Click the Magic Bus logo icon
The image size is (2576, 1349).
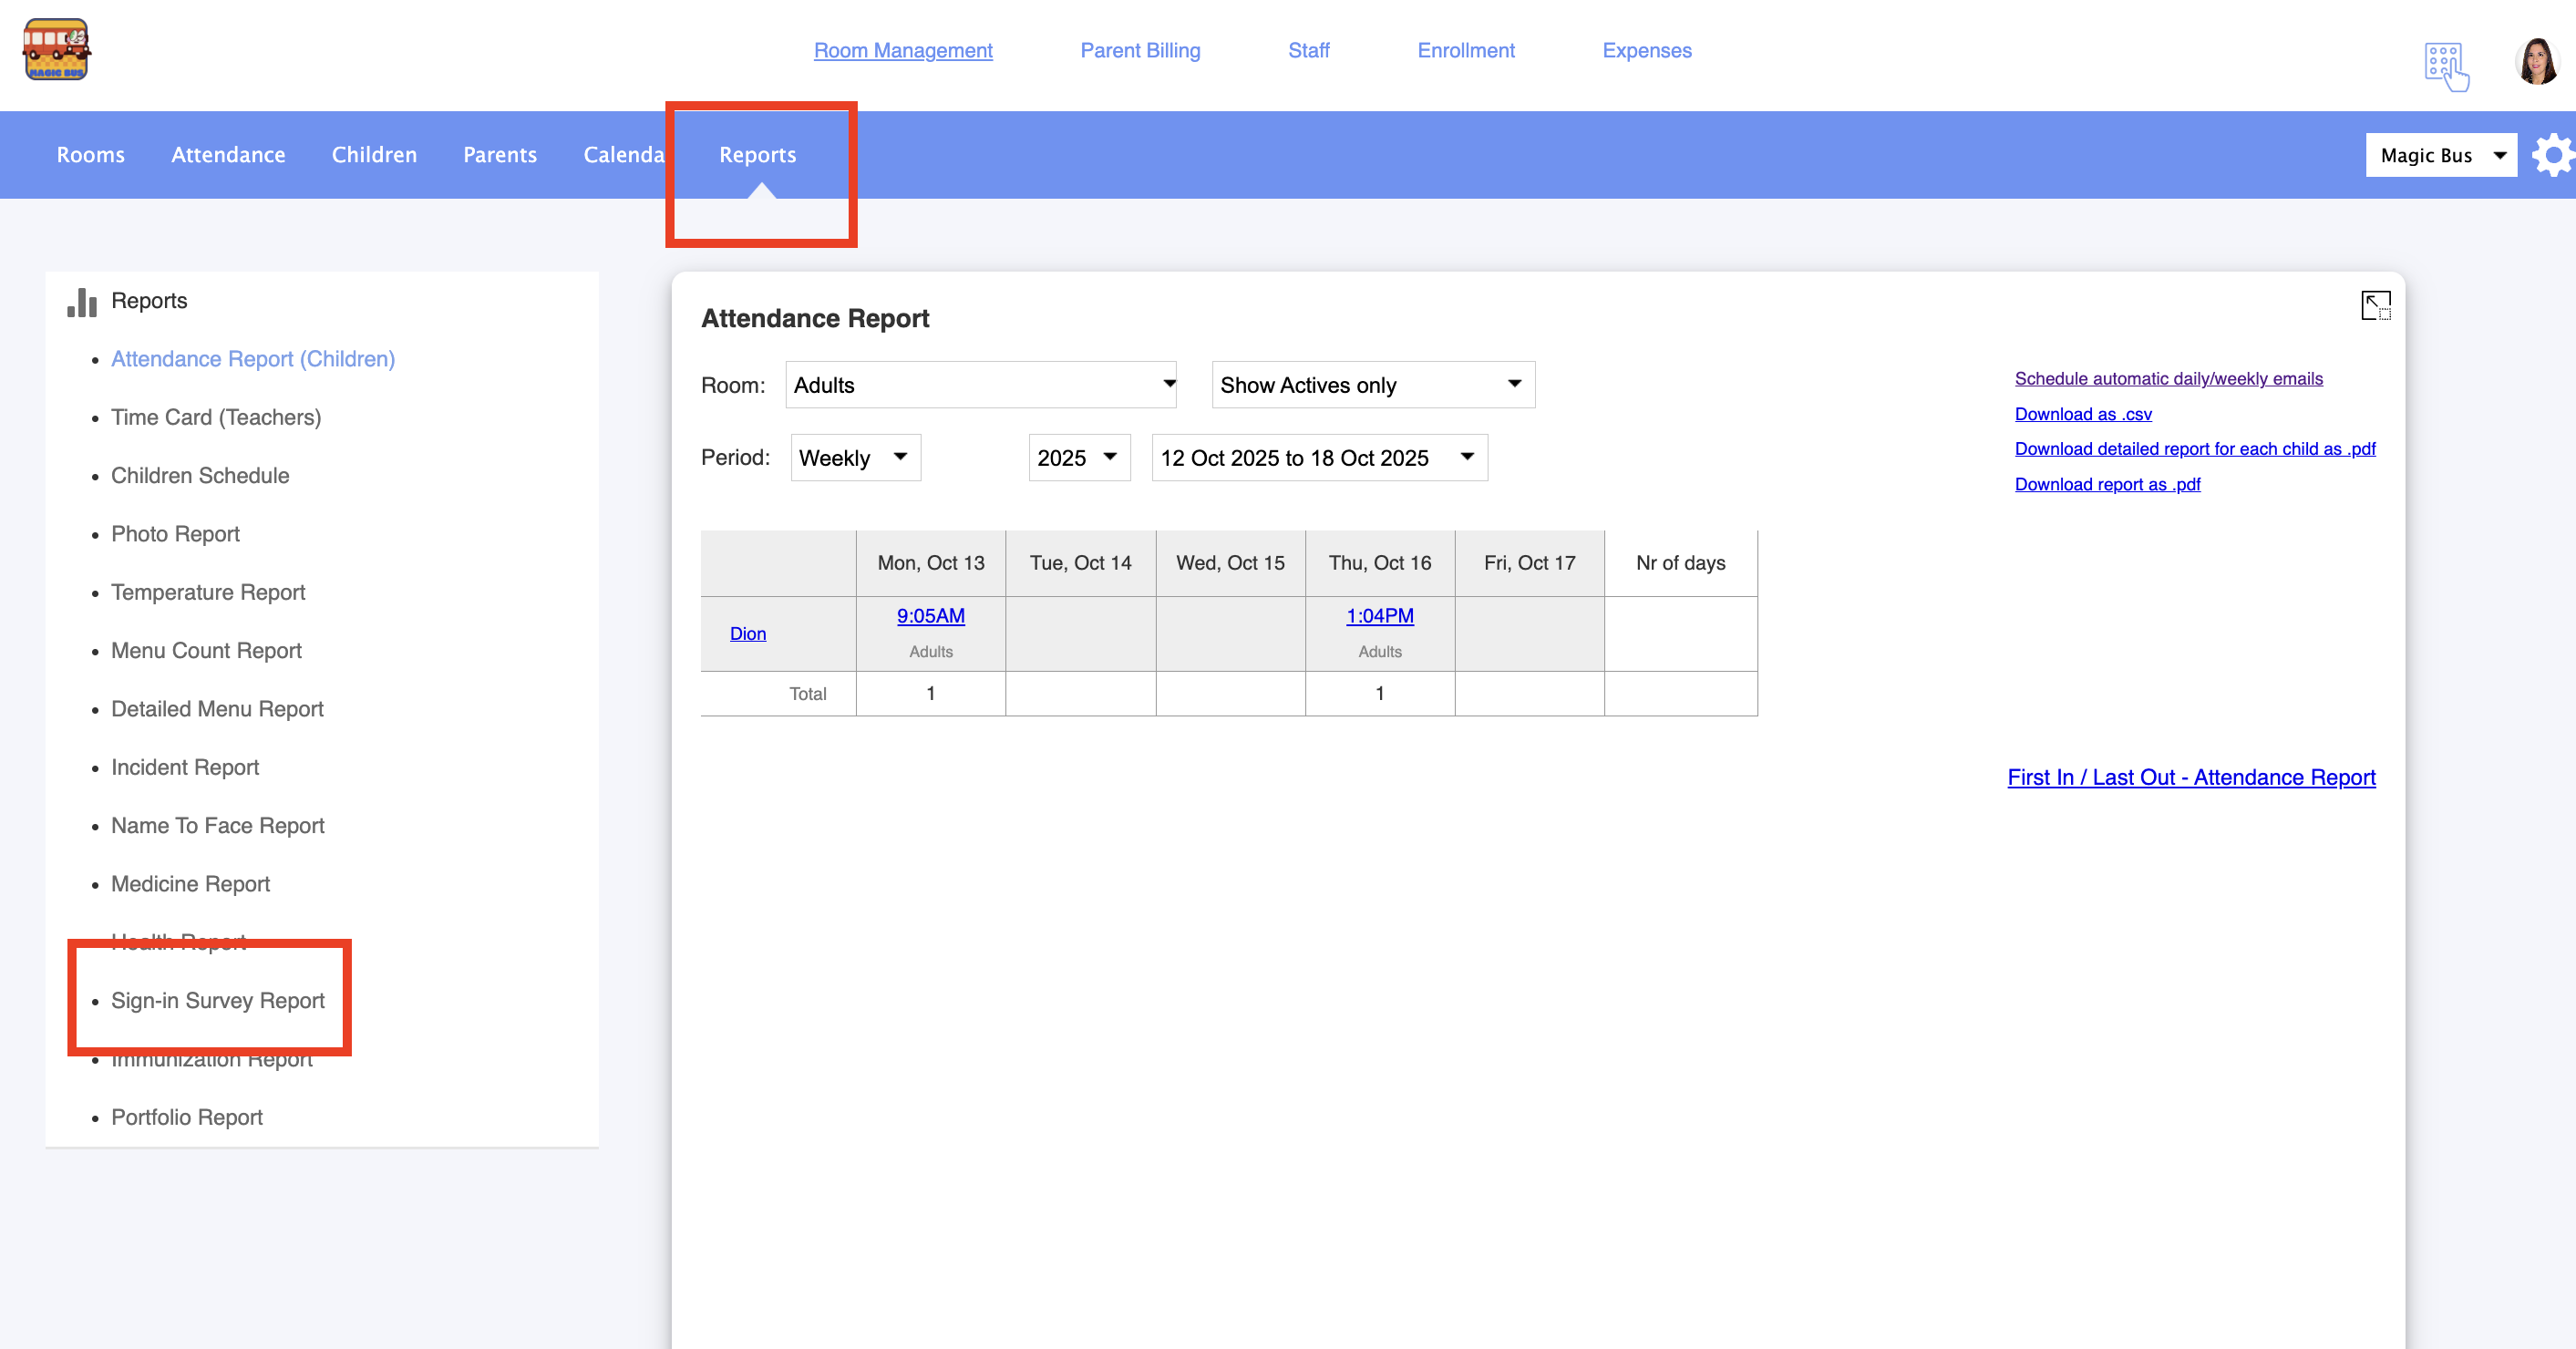click(x=56, y=49)
